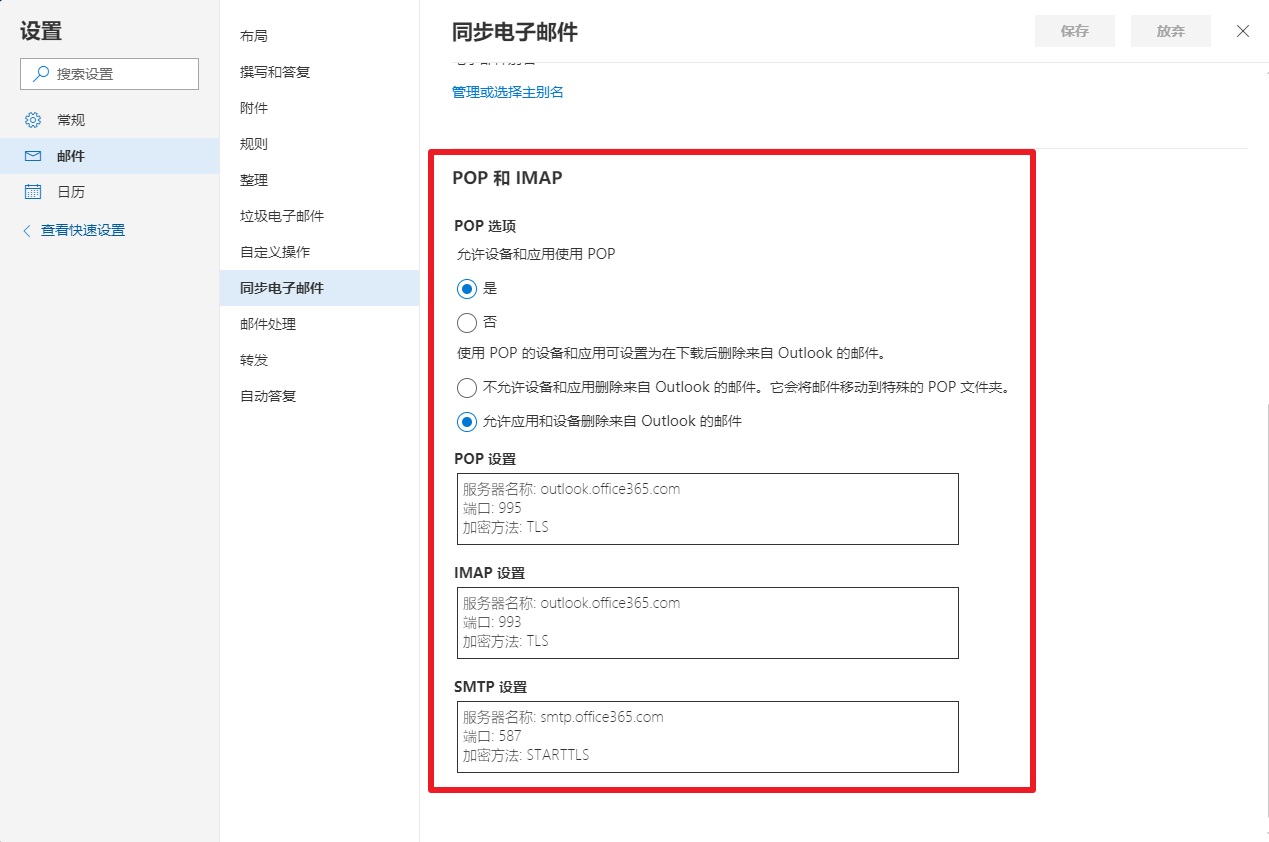Click the text 服务器名称: smtp.office365.com
1269x842 pixels.
tap(563, 717)
